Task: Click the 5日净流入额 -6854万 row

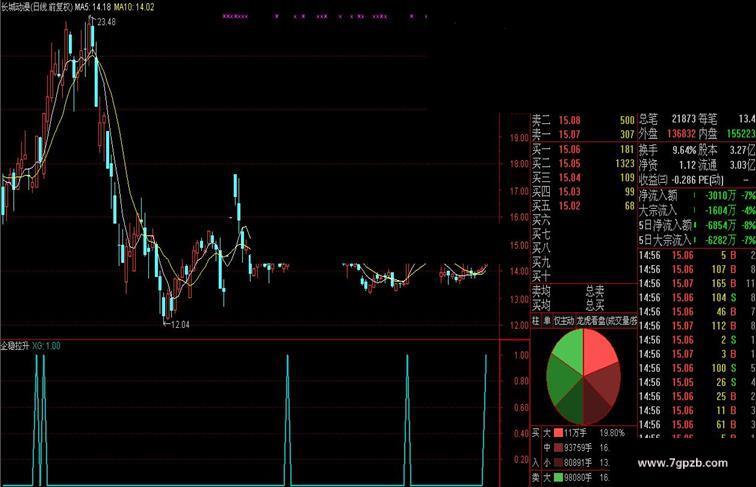Action: click(x=697, y=225)
